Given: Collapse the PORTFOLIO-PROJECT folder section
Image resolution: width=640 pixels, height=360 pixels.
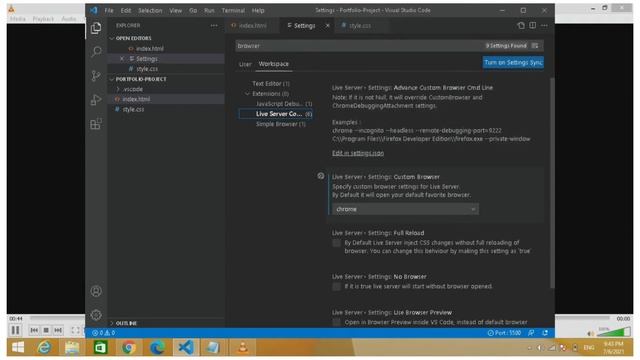Looking at the screenshot, I should (x=141, y=79).
